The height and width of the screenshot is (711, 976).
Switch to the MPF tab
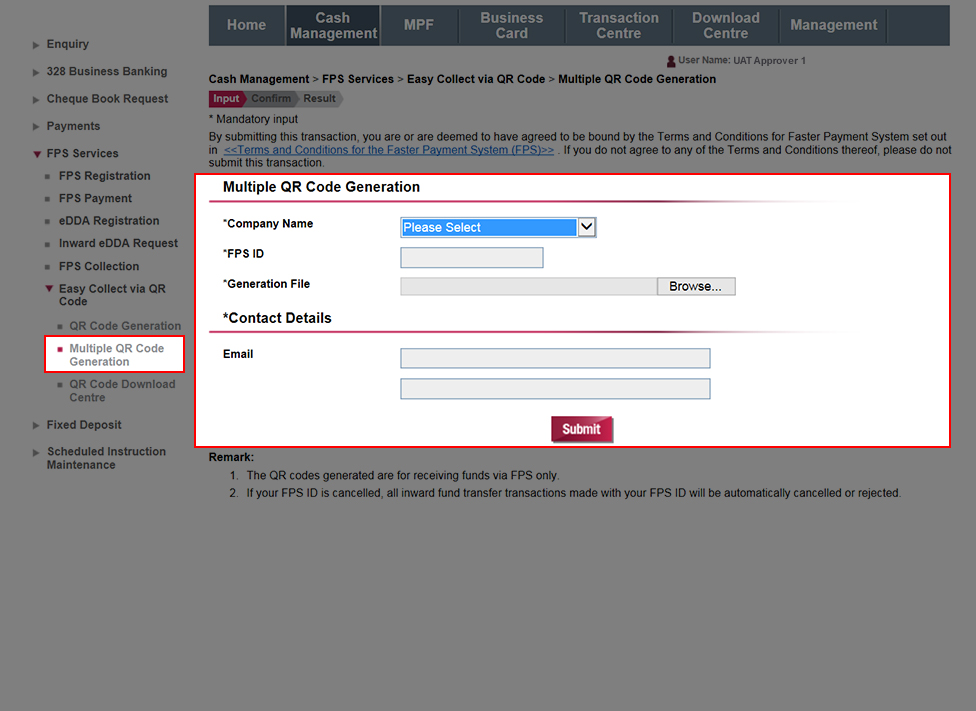[419, 26]
